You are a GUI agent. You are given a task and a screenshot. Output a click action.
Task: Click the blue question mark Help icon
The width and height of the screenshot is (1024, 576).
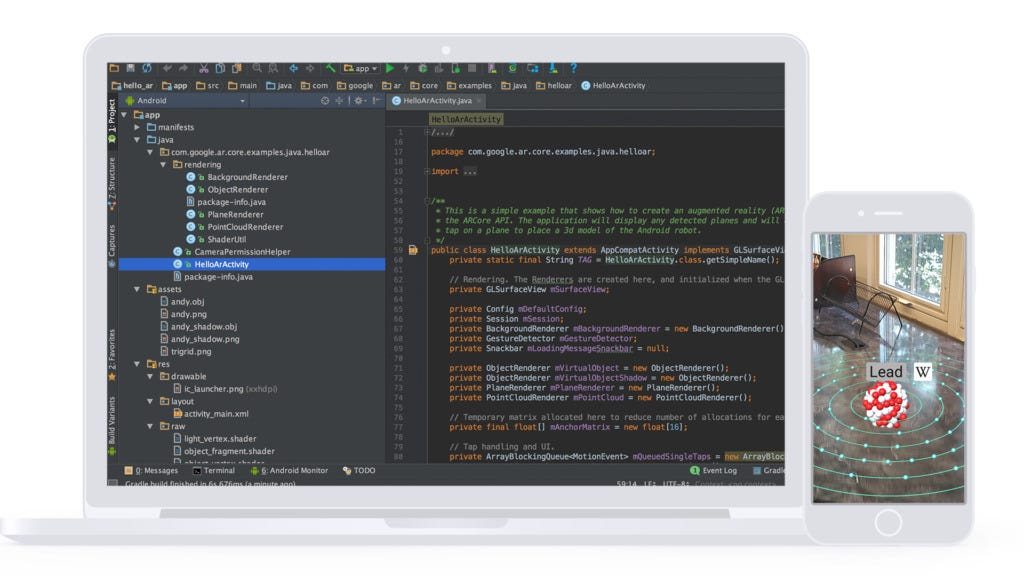coord(573,68)
